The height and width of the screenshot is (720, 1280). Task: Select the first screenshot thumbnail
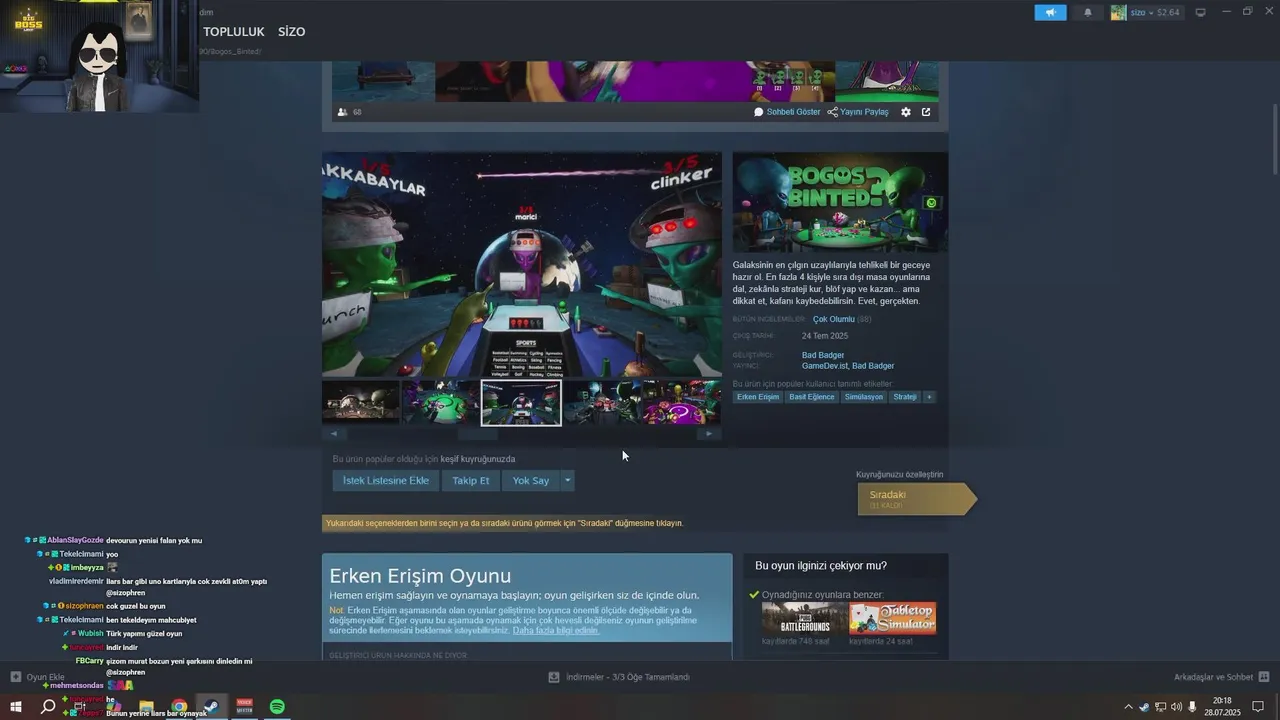tap(361, 402)
